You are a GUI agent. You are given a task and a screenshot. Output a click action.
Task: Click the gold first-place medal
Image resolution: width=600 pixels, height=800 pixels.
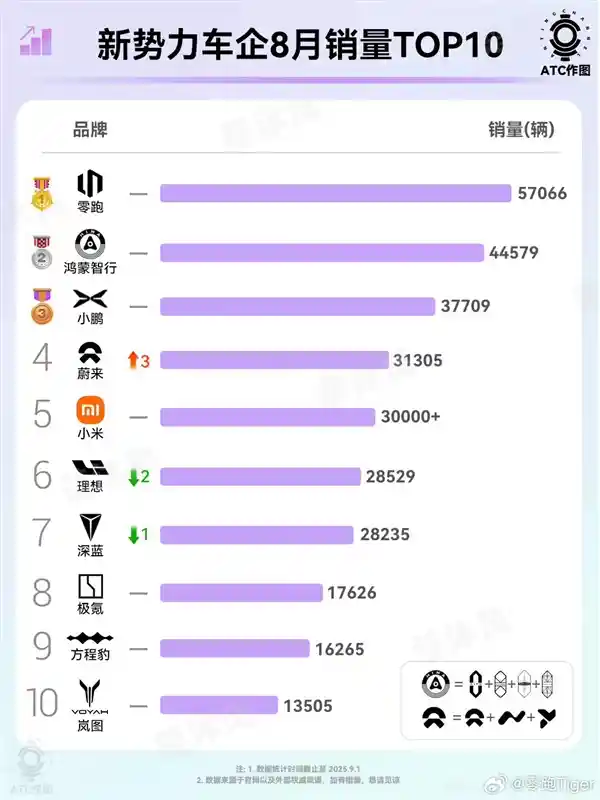[42, 192]
